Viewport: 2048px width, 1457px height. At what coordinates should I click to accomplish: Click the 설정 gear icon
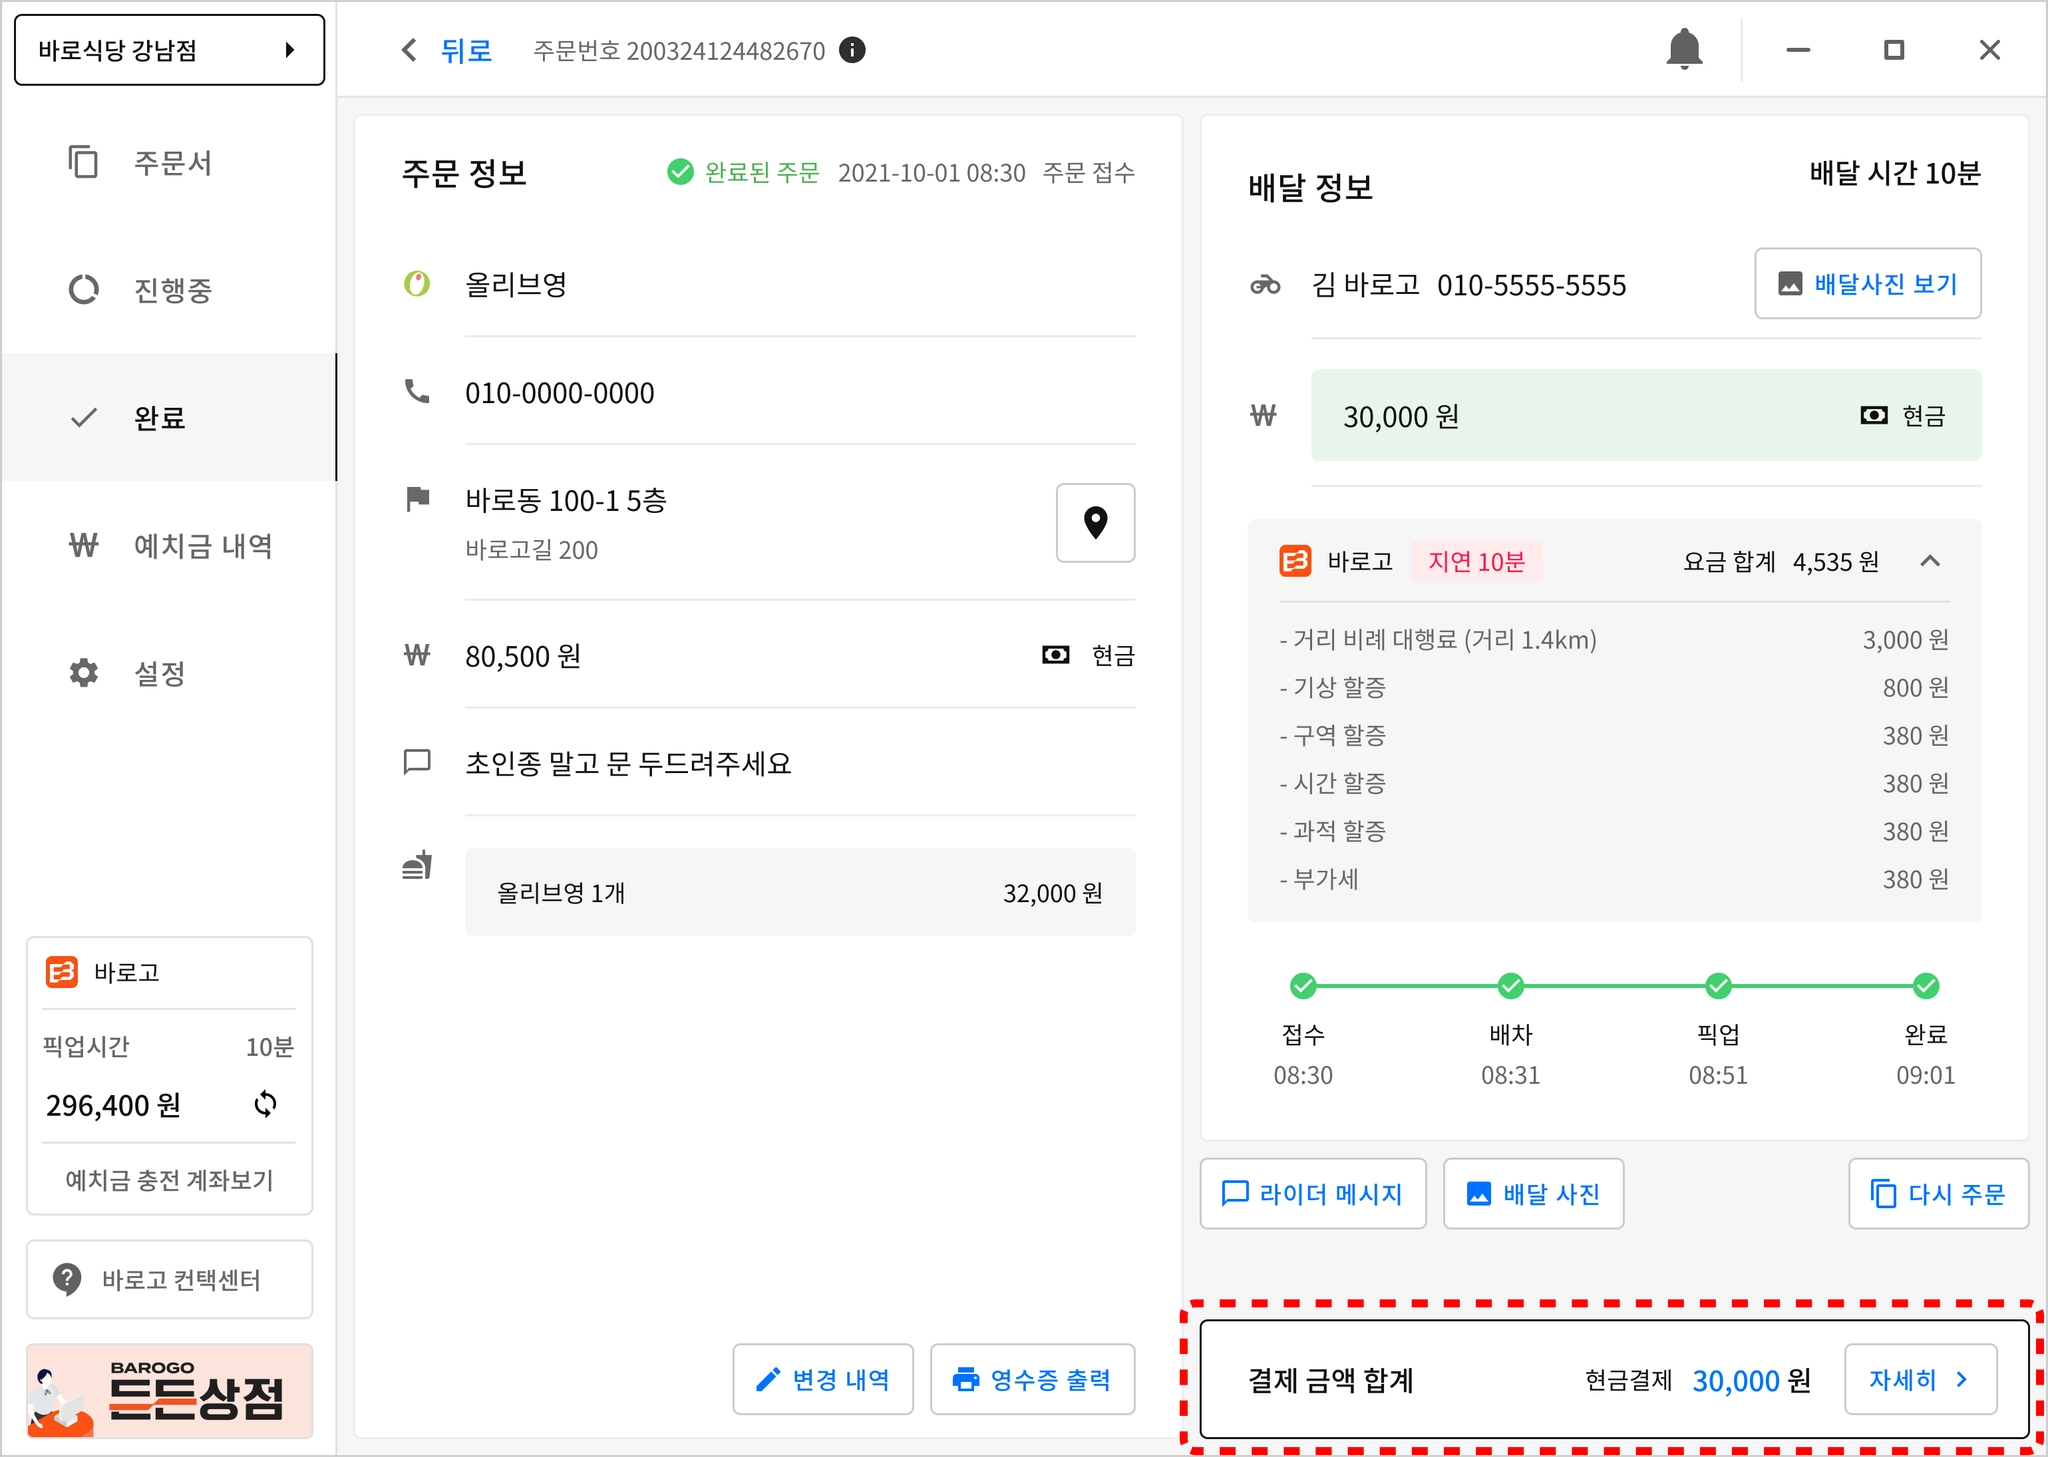84,673
